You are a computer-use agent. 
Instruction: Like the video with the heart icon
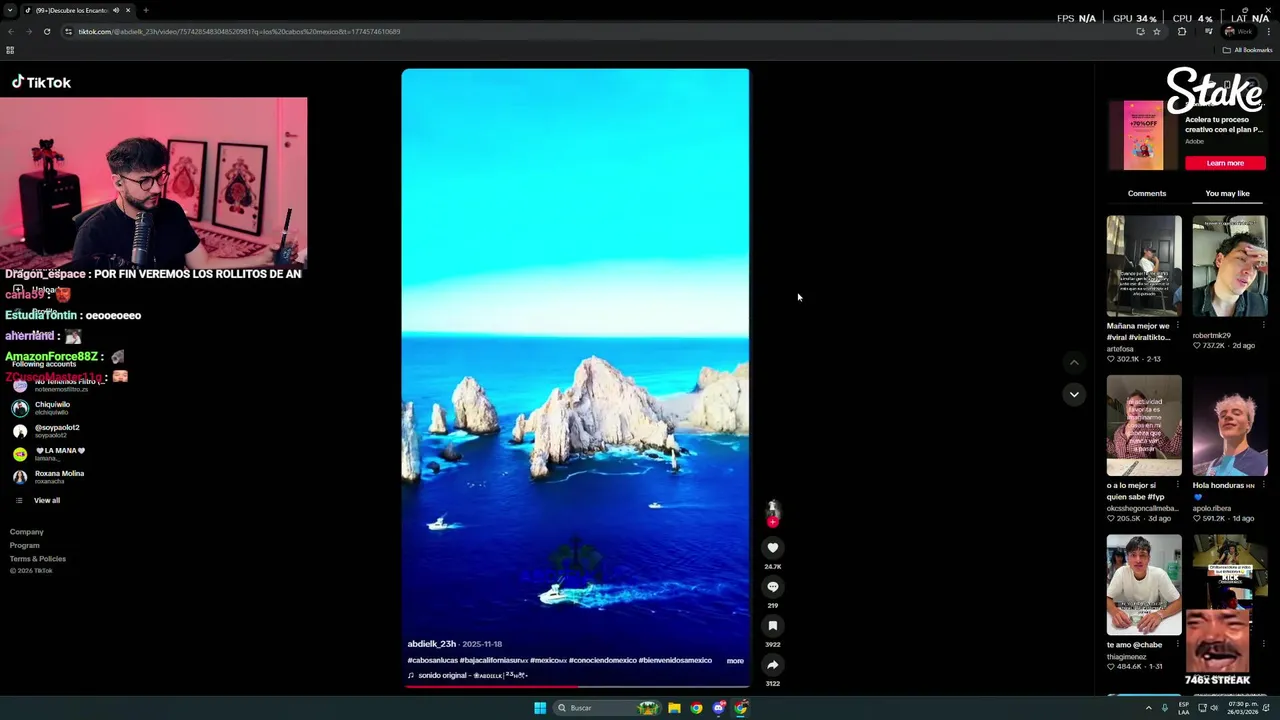tap(772, 547)
